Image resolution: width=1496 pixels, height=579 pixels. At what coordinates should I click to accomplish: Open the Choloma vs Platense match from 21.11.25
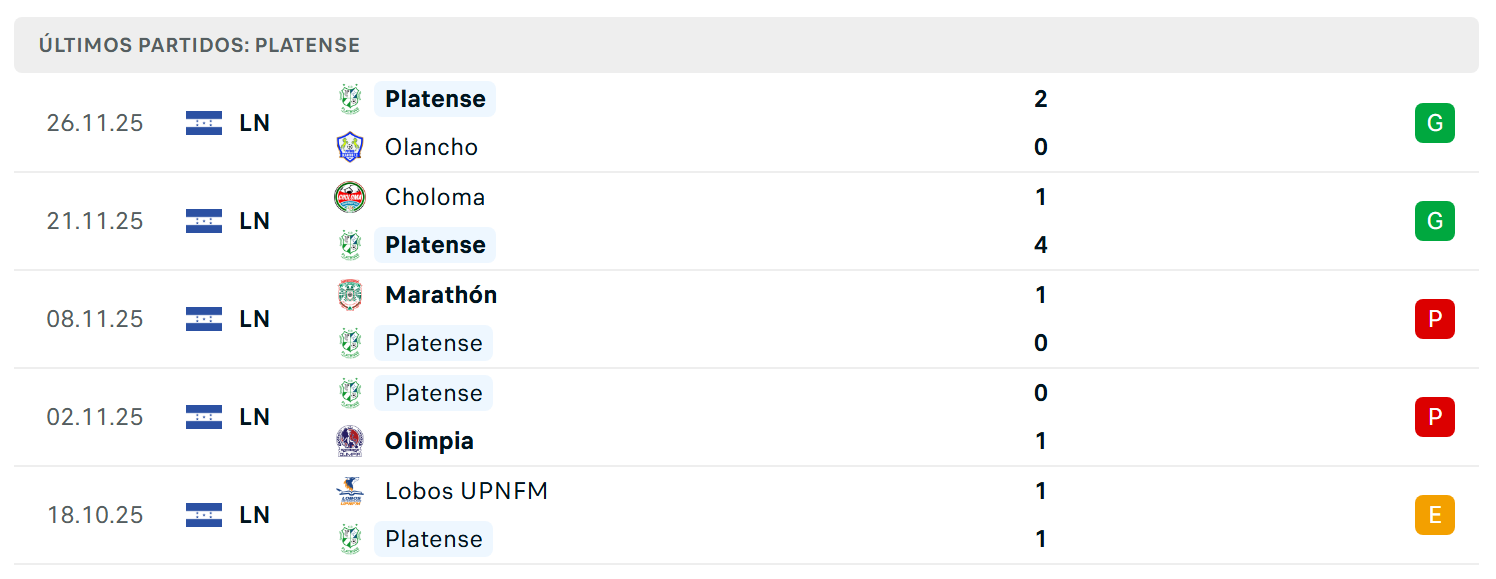[x=746, y=221]
